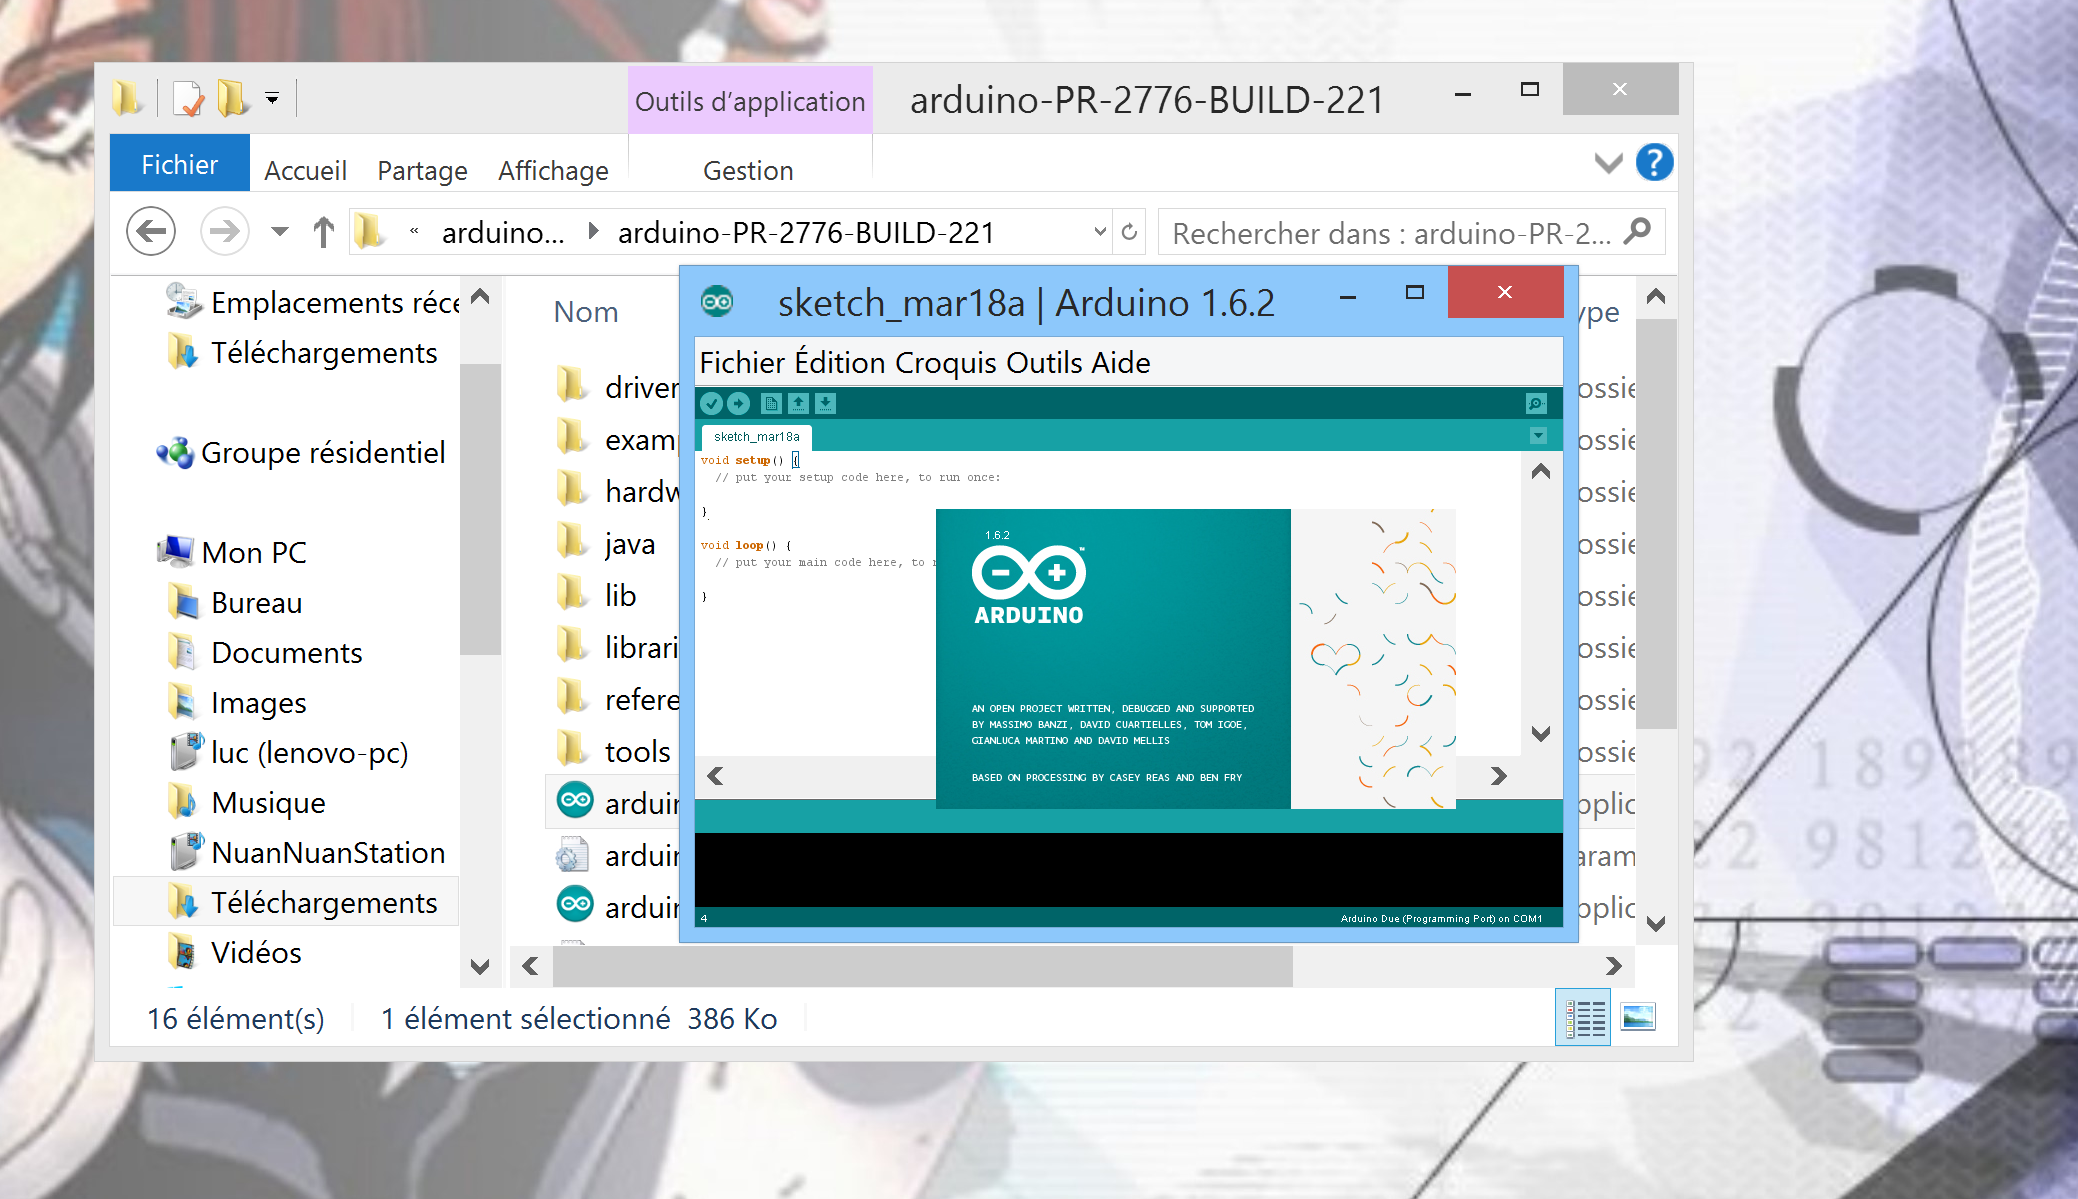
Task: Expand the breadcrumb arrow after arduino...
Action: pyautogui.click(x=593, y=232)
